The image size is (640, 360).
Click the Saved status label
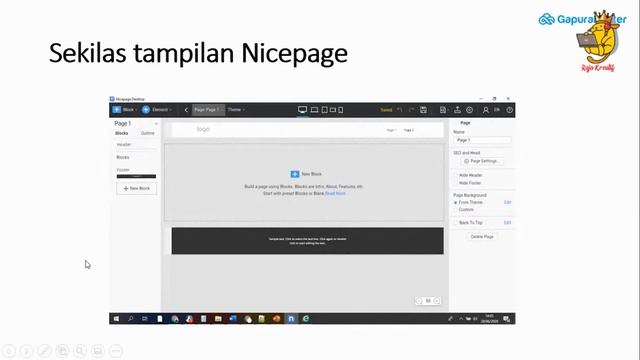[x=386, y=110]
